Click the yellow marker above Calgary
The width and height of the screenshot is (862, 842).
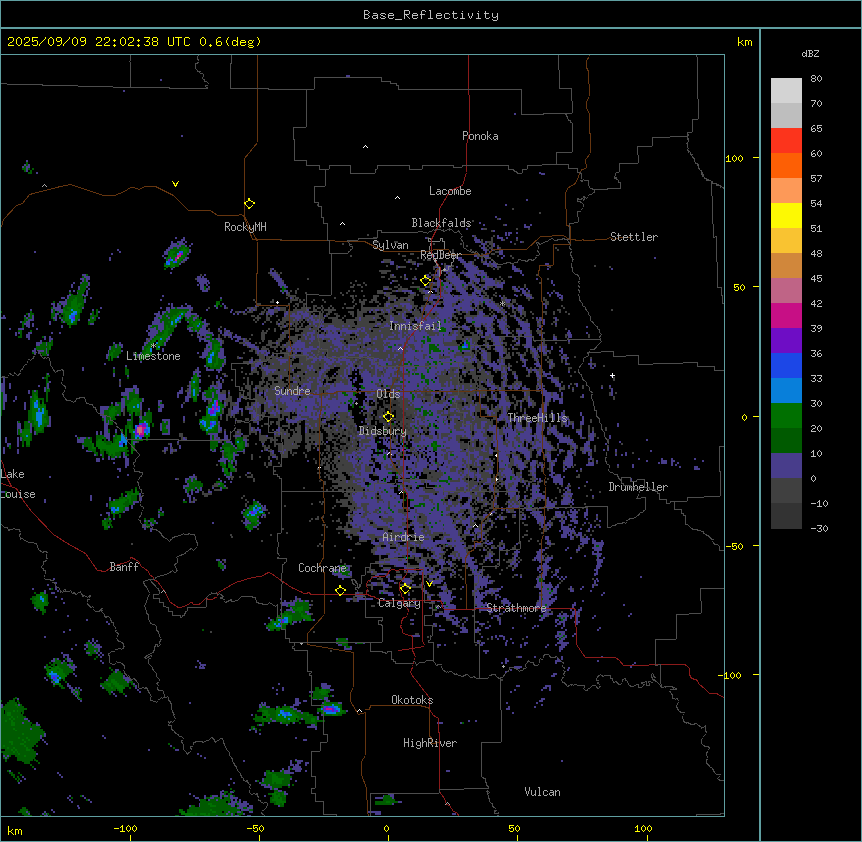click(x=405, y=589)
